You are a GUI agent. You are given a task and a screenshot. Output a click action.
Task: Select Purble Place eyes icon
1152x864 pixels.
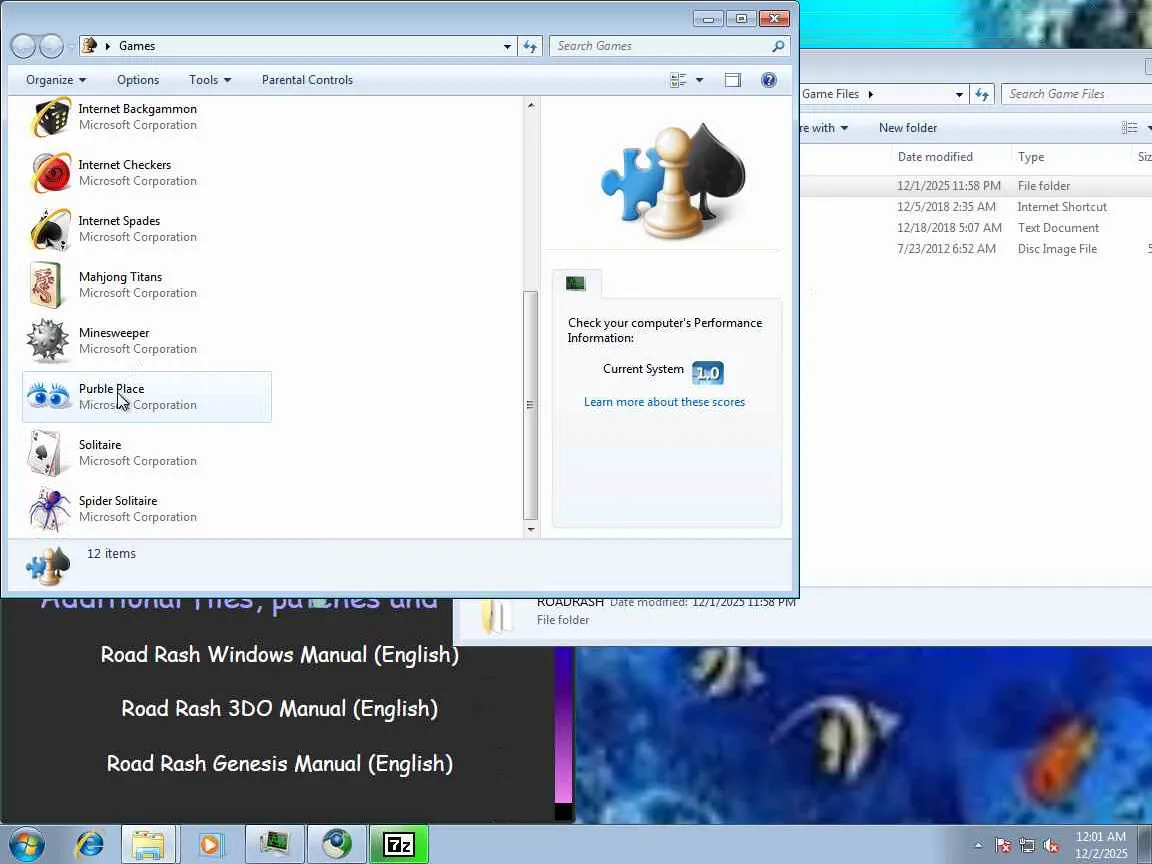coord(48,395)
